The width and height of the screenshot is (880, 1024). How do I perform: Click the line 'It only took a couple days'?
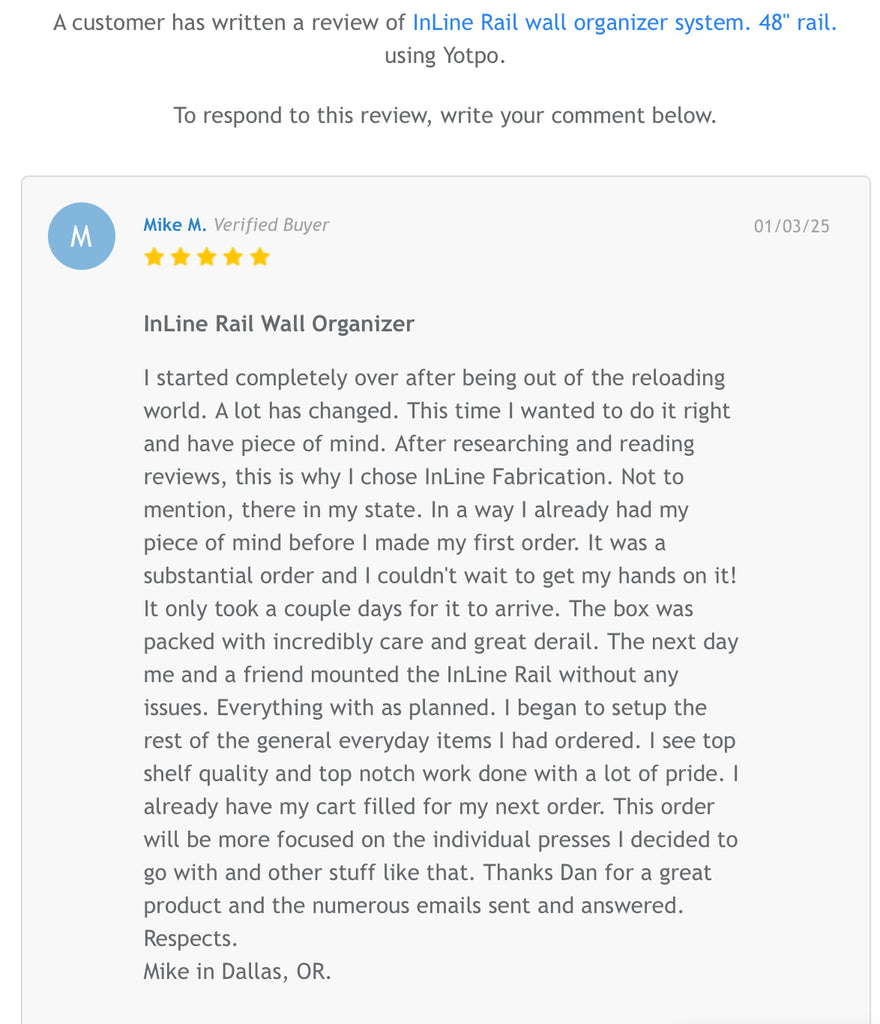tap(418, 609)
